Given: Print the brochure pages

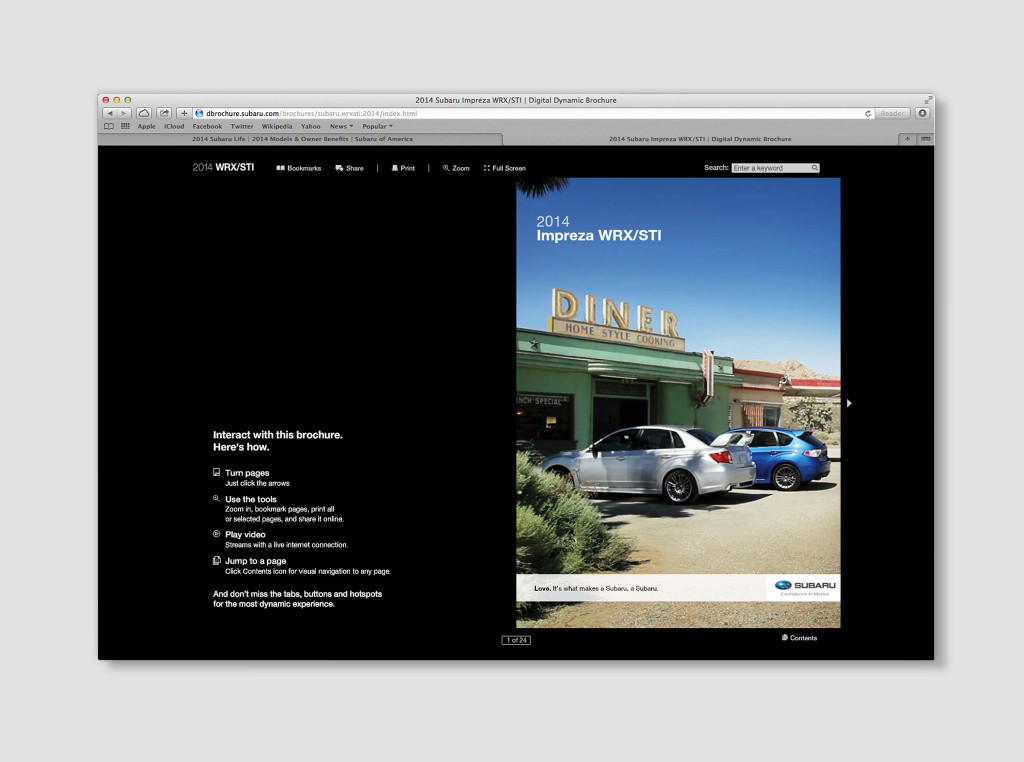Looking at the screenshot, I should tap(403, 168).
